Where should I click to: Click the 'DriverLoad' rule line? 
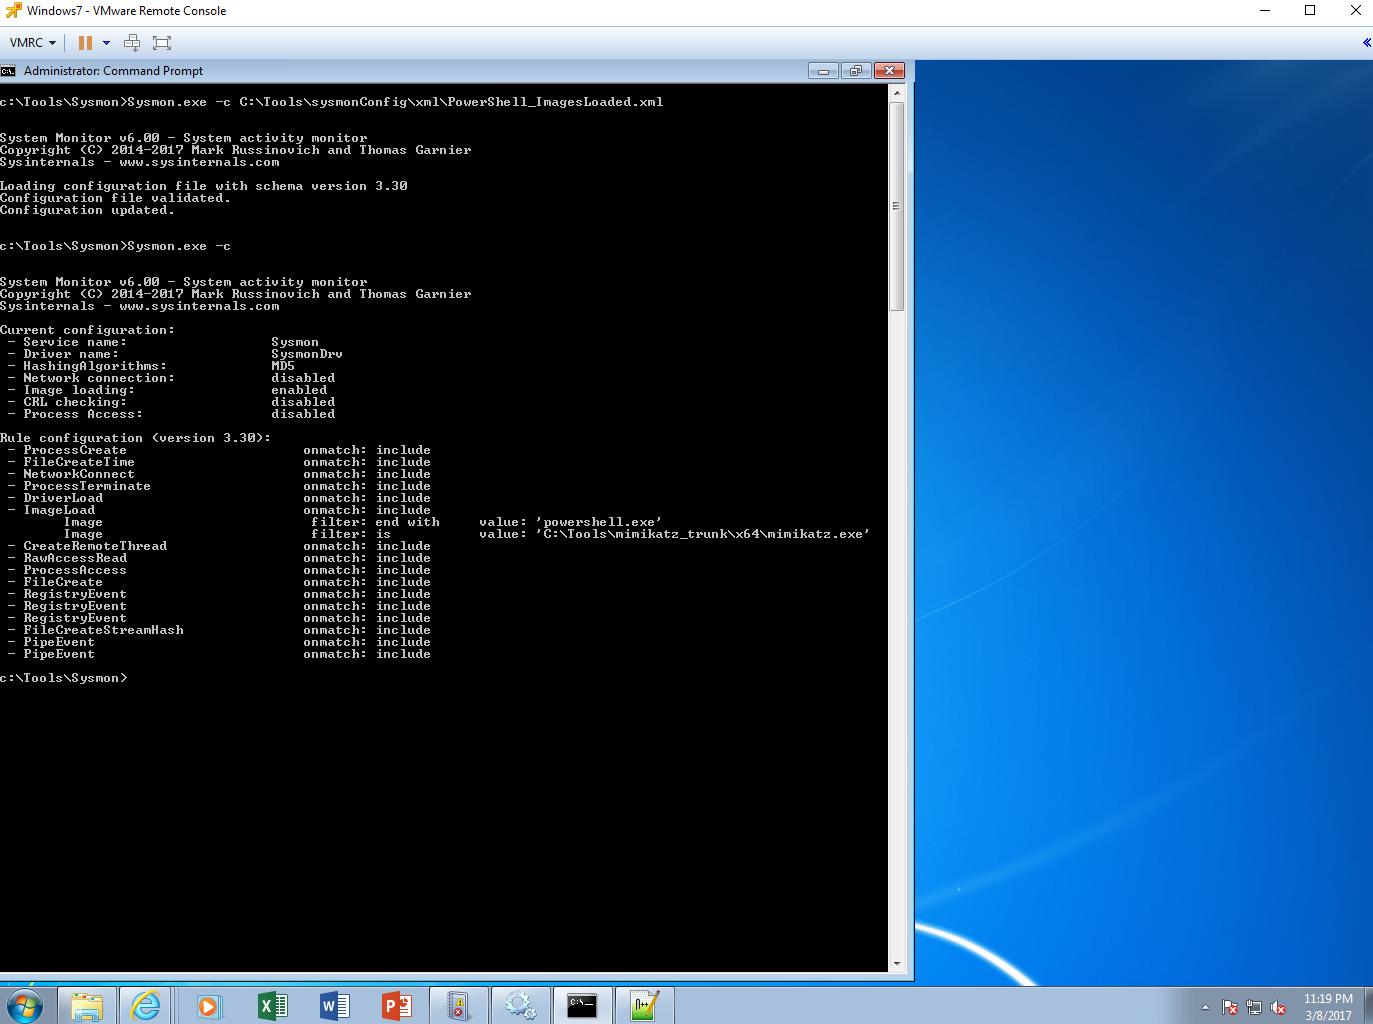pos(218,498)
